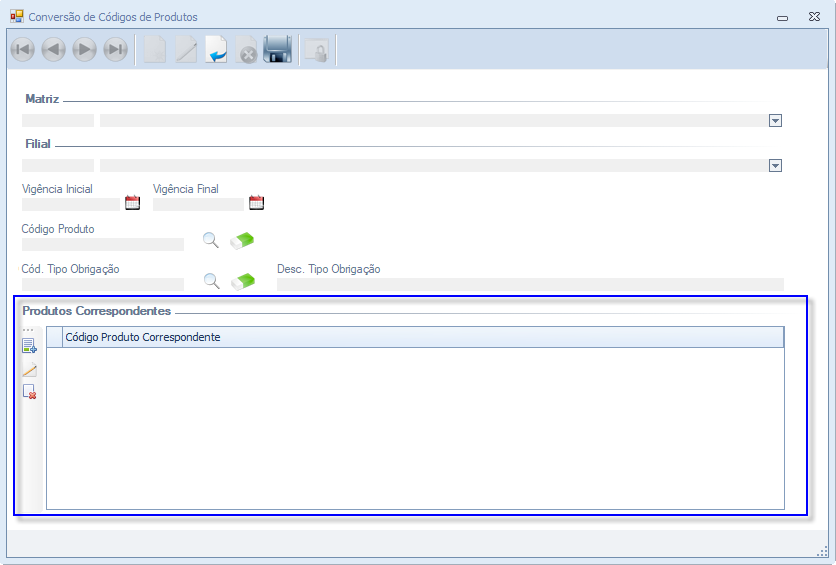Close the Conversão de Códigos de Produtos window

(814, 17)
